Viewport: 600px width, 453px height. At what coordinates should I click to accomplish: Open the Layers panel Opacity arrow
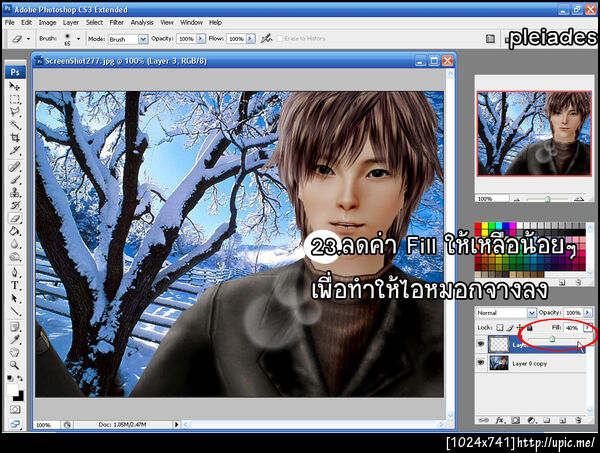(587, 313)
